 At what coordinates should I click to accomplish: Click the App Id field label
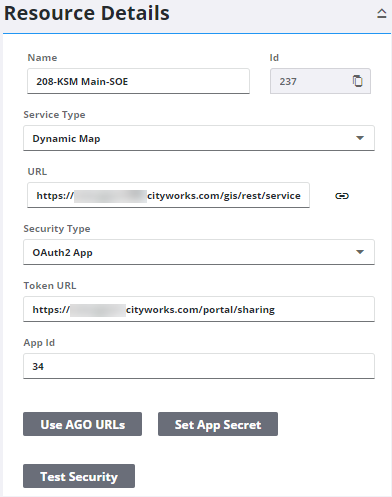click(x=39, y=343)
